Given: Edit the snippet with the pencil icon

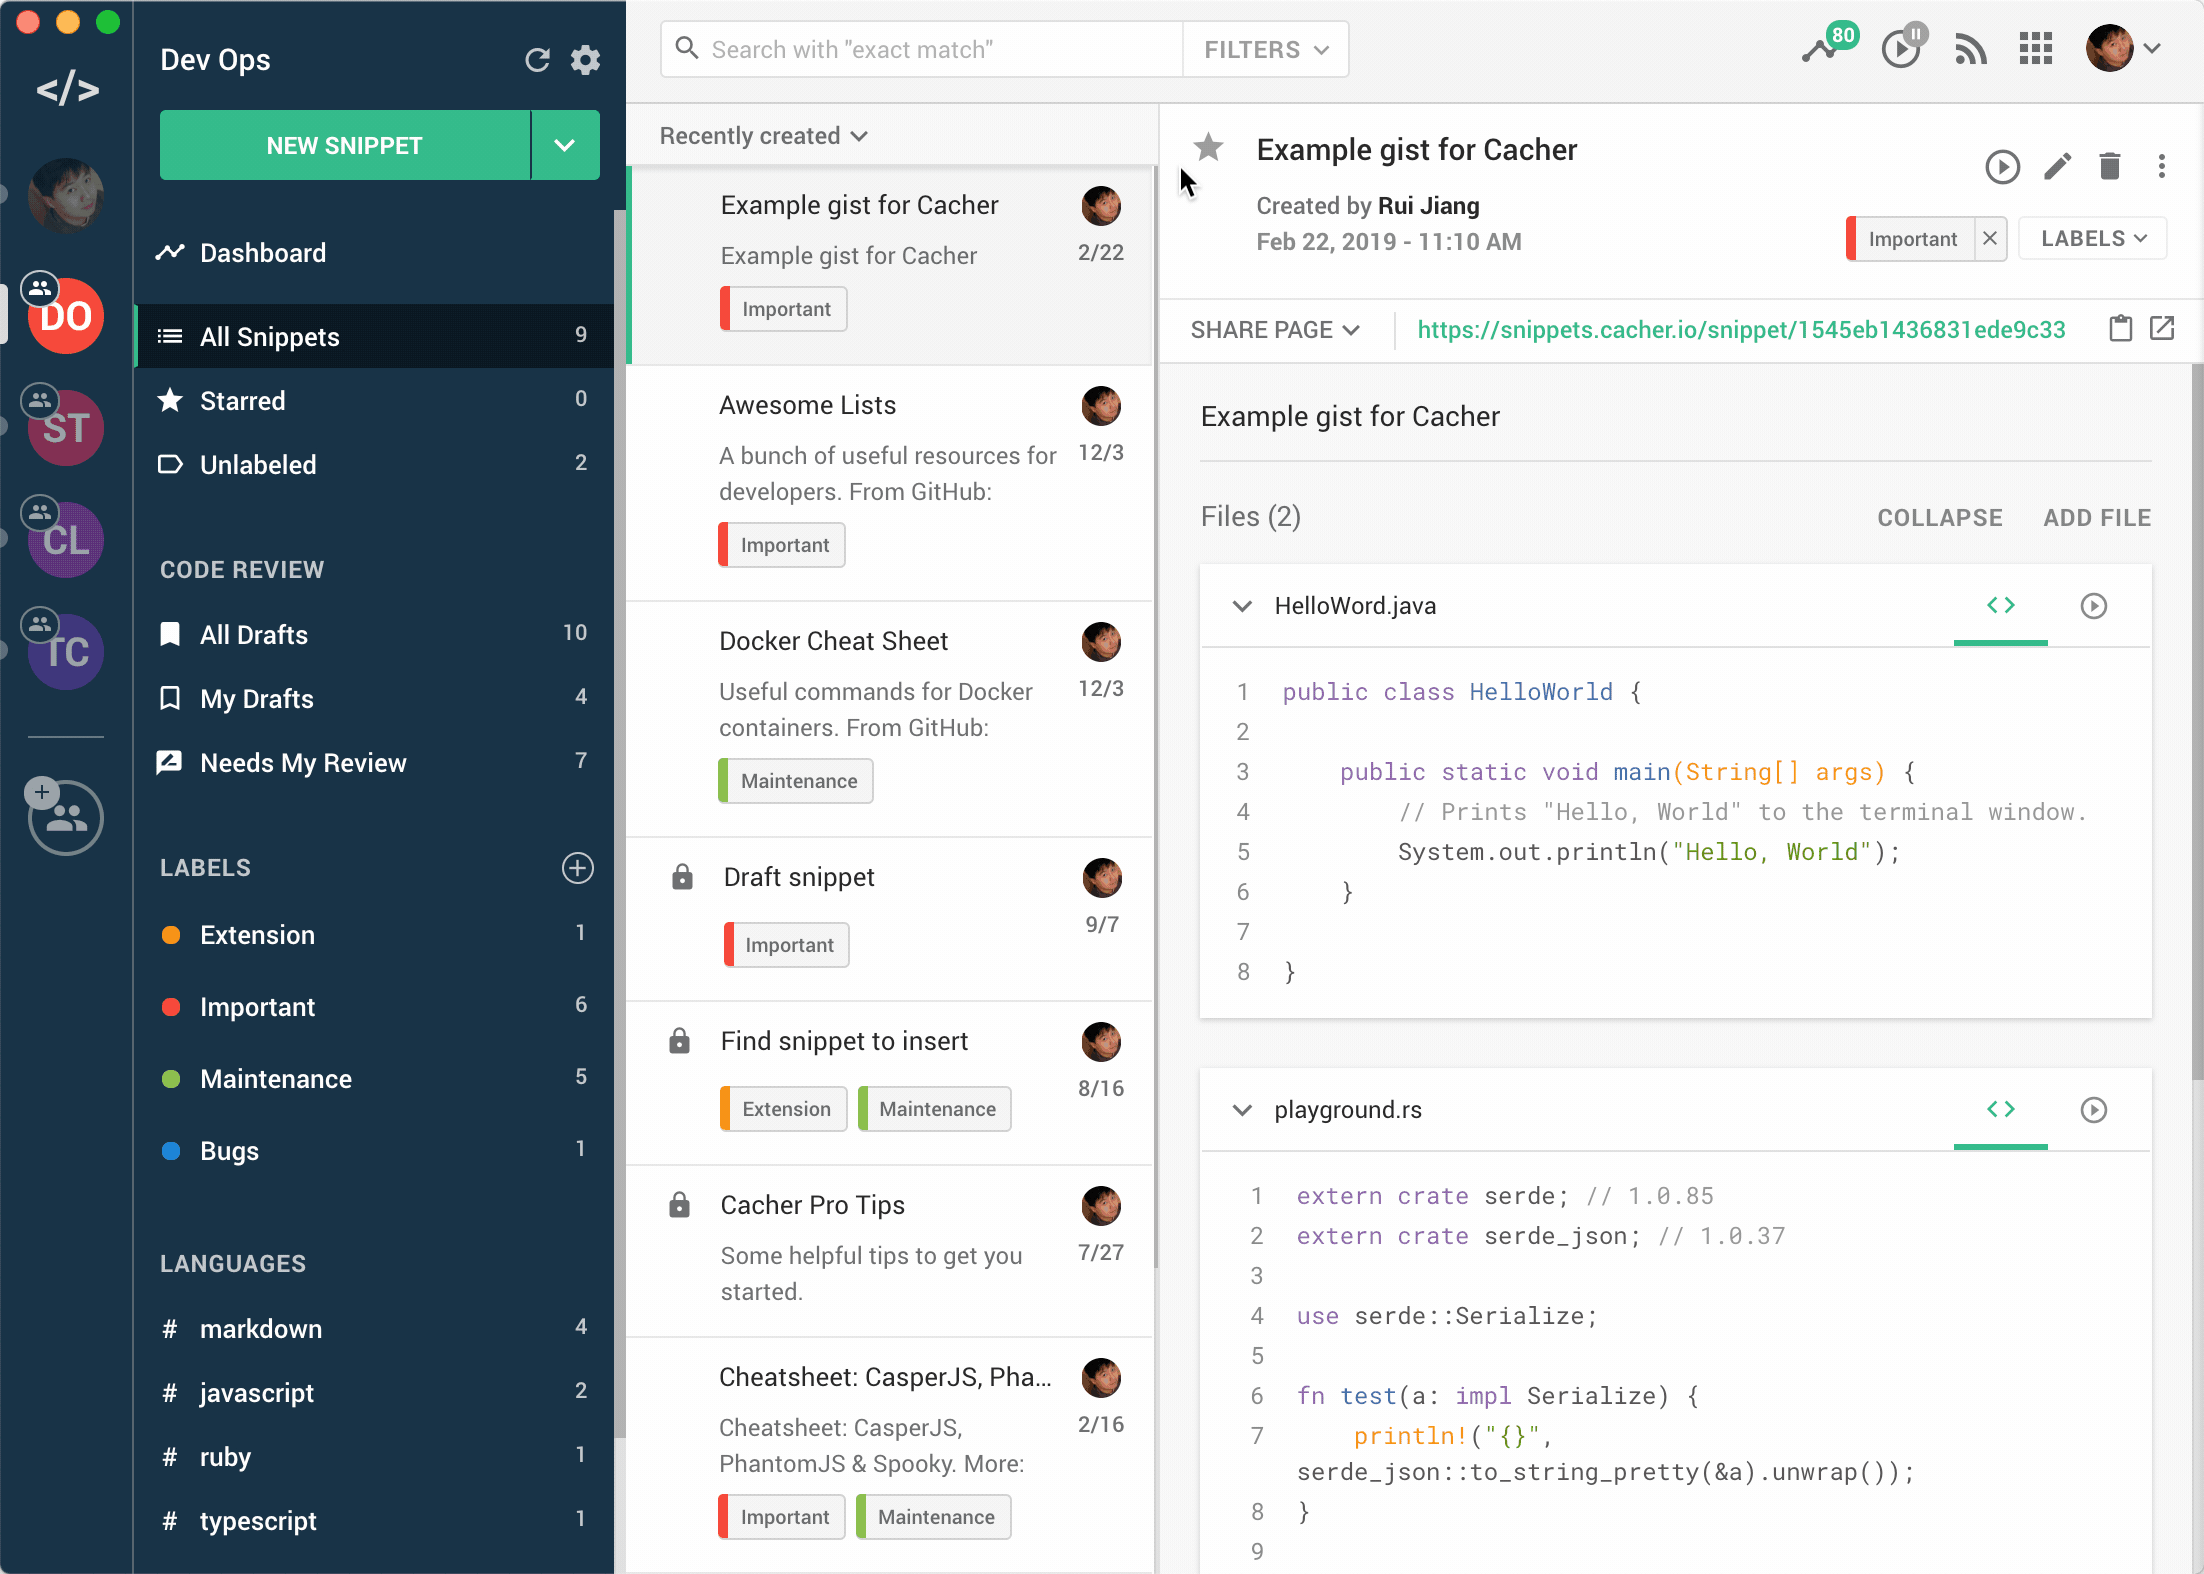Looking at the screenshot, I should pyautogui.click(x=2057, y=166).
